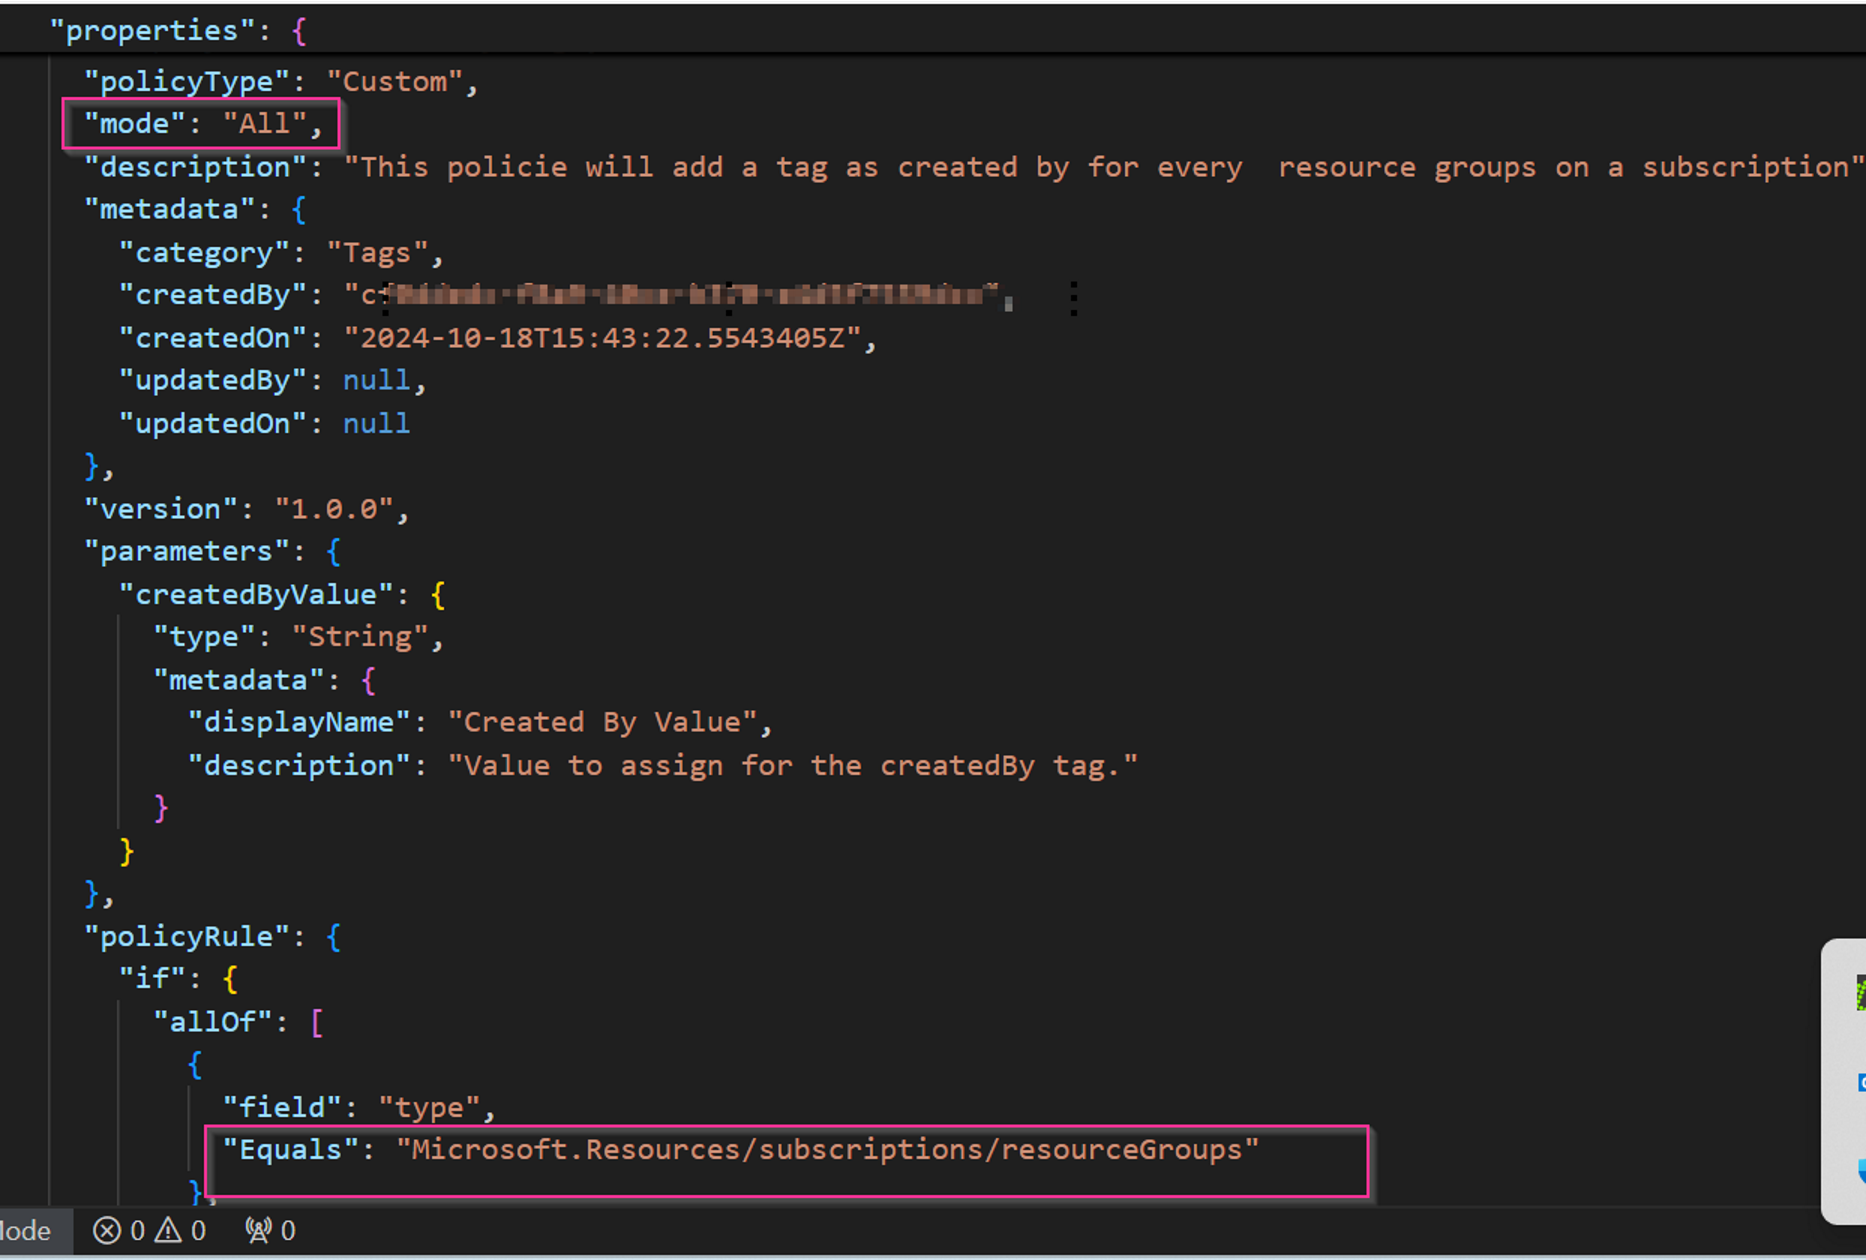Click the "properties" key

(x=153, y=30)
